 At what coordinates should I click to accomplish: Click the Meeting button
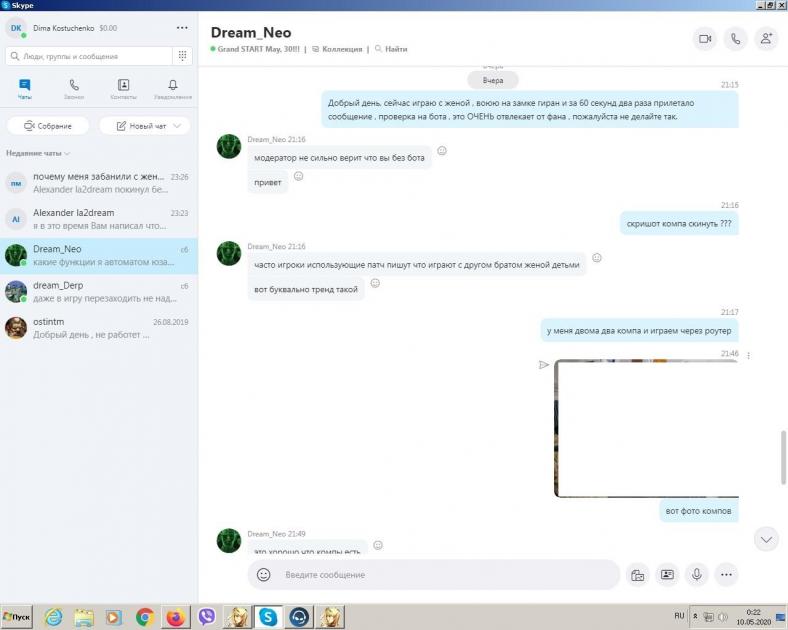48,126
